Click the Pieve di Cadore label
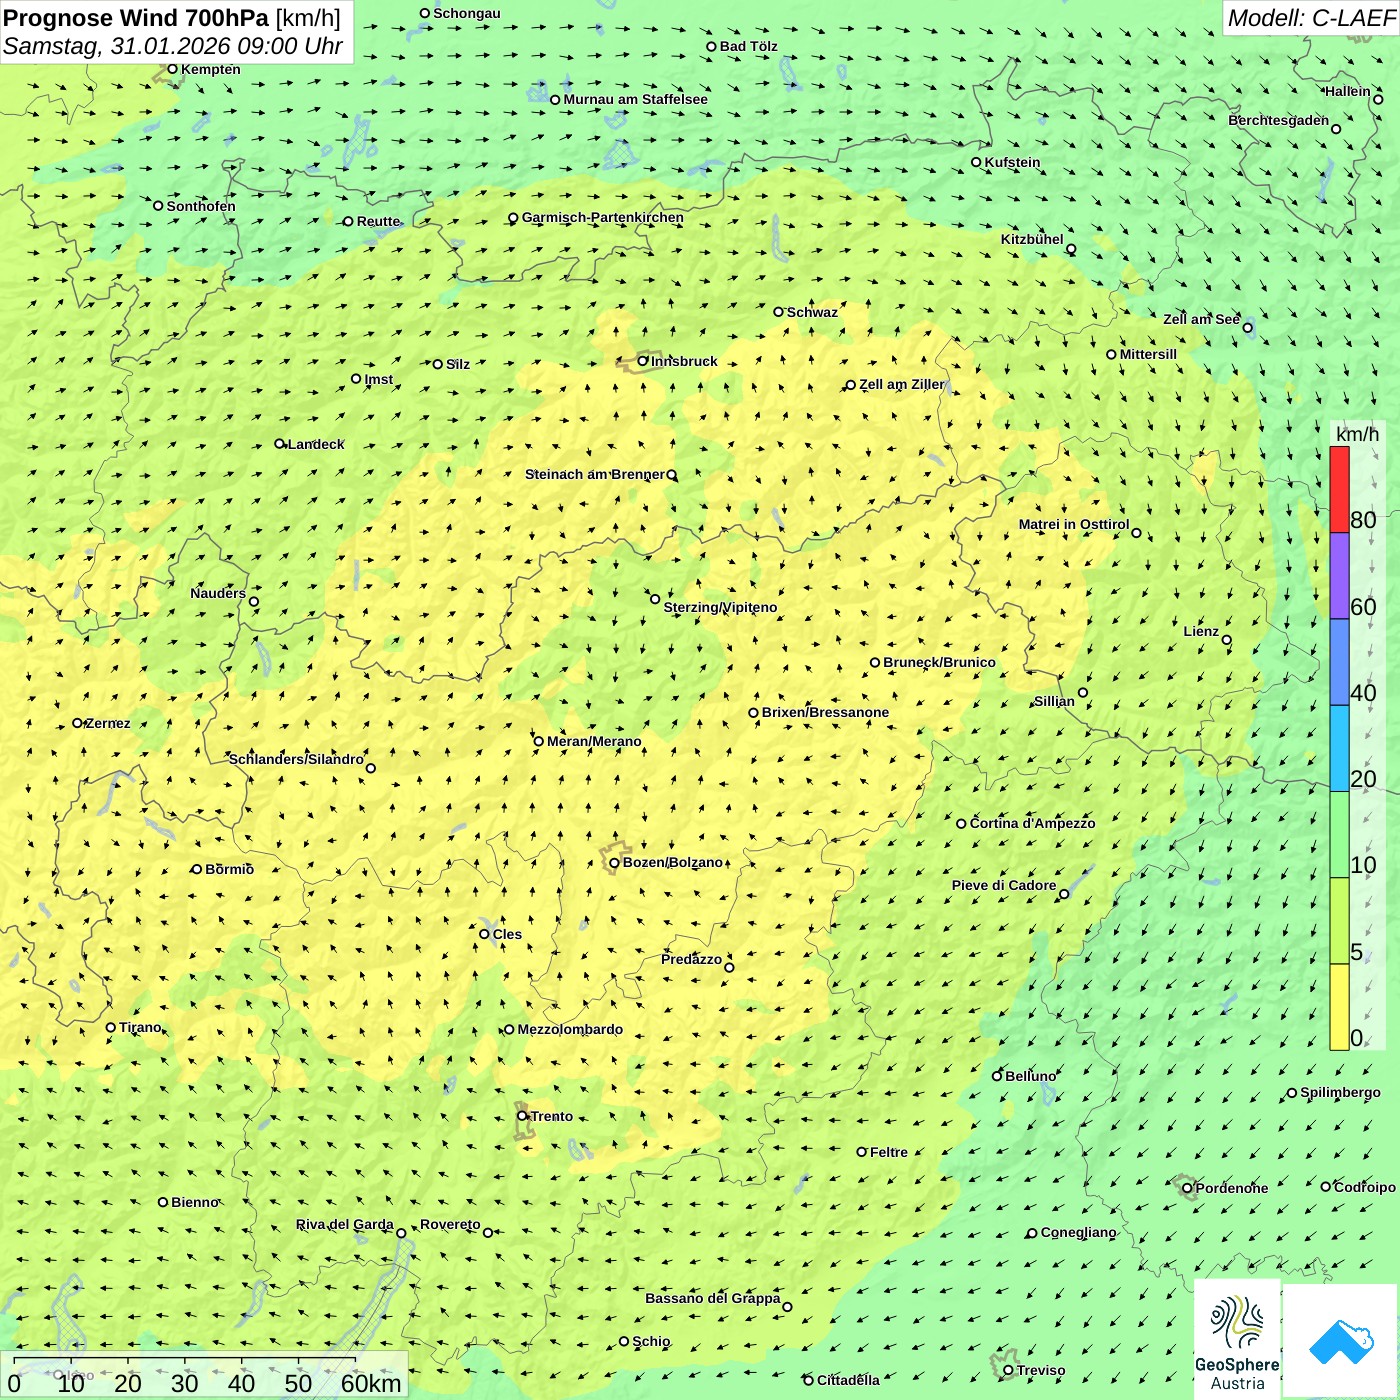This screenshot has width=1400, height=1400. click(1004, 885)
